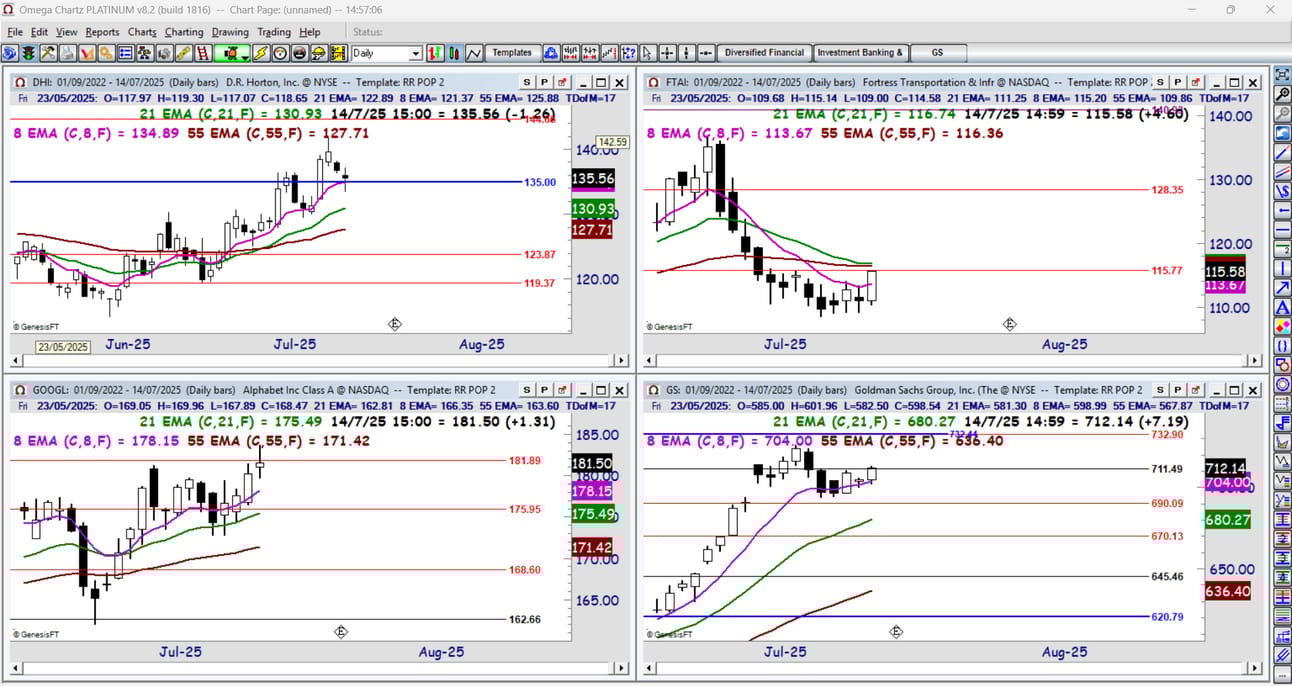This screenshot has height=686, width=1292.
Task: Select the vertical line cursor tool
Action: [686, 53]
